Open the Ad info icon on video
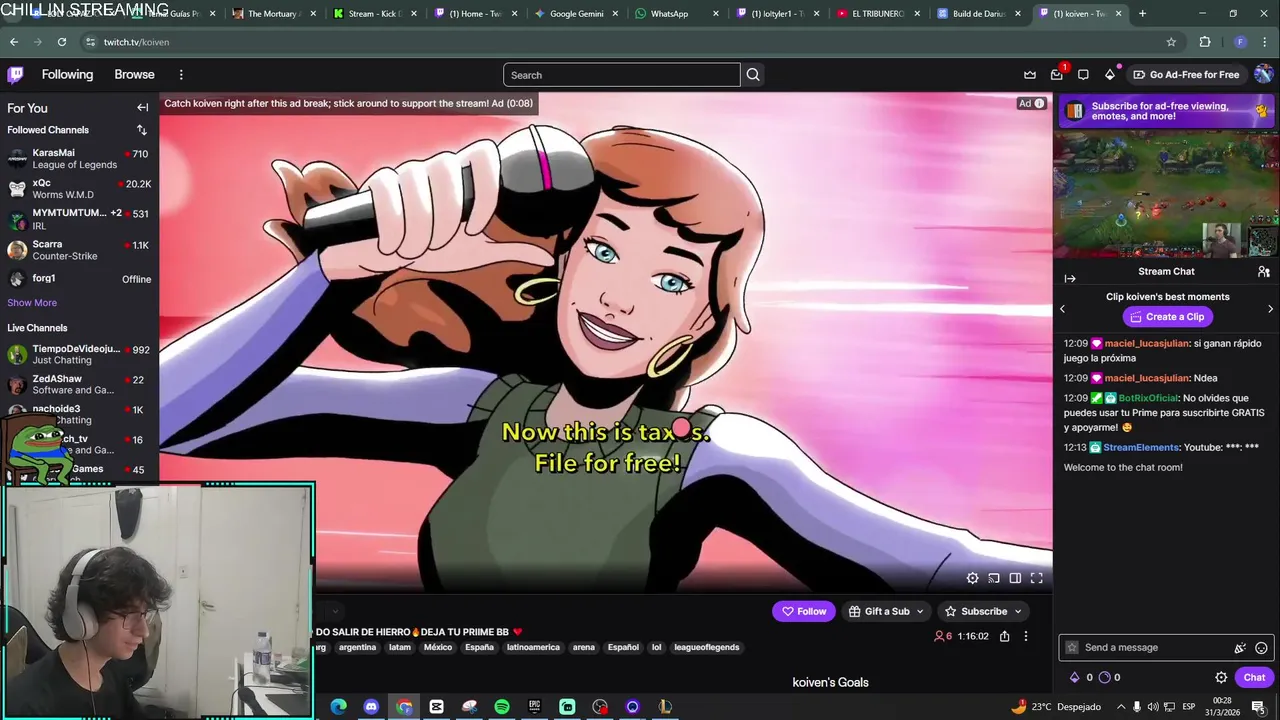The width and height of the screenshot is (1280, 720). pyautogui.click(x=1039, y=103)
